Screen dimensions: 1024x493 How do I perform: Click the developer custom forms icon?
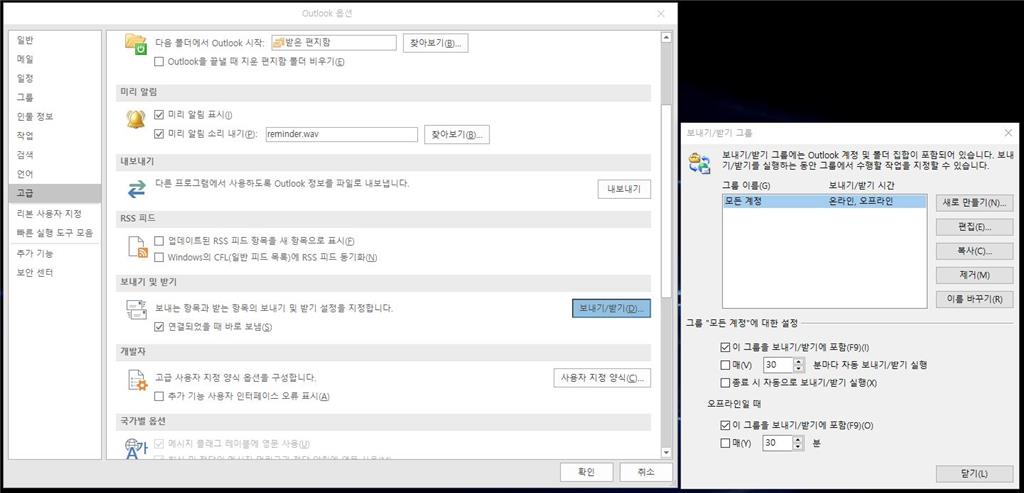point(136,380)
